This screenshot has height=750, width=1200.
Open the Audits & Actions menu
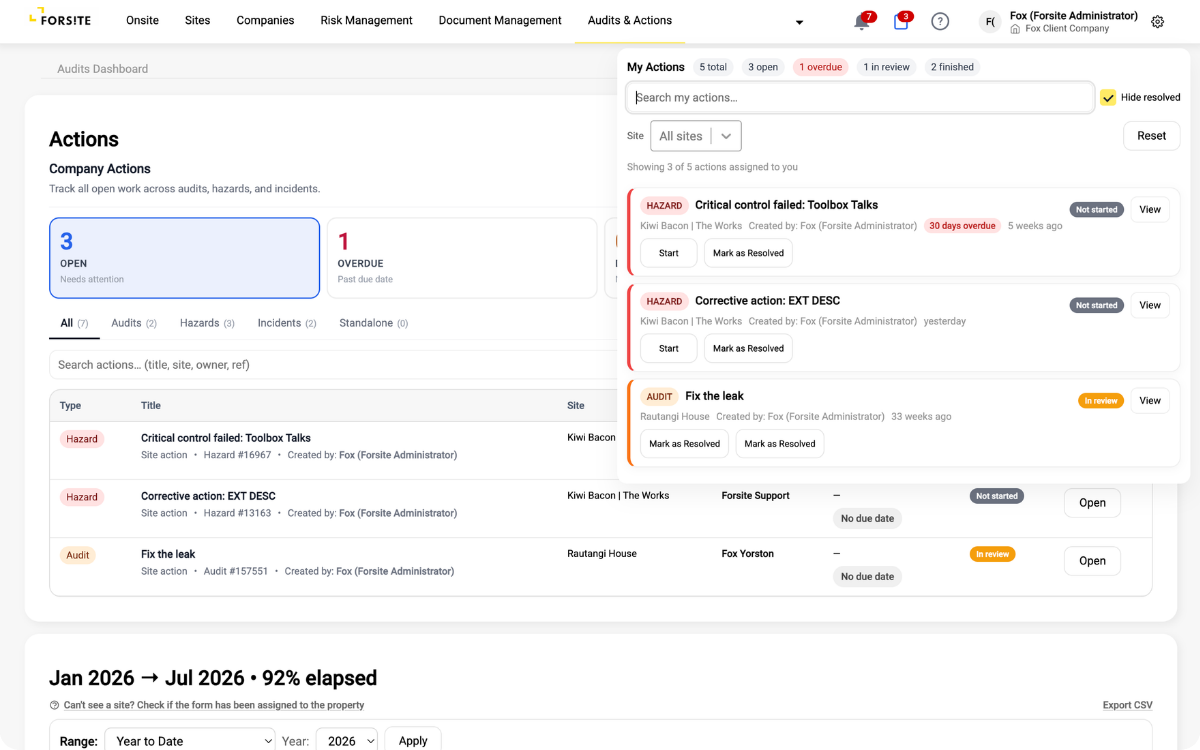pyautogui.click(x=630, y=20)
